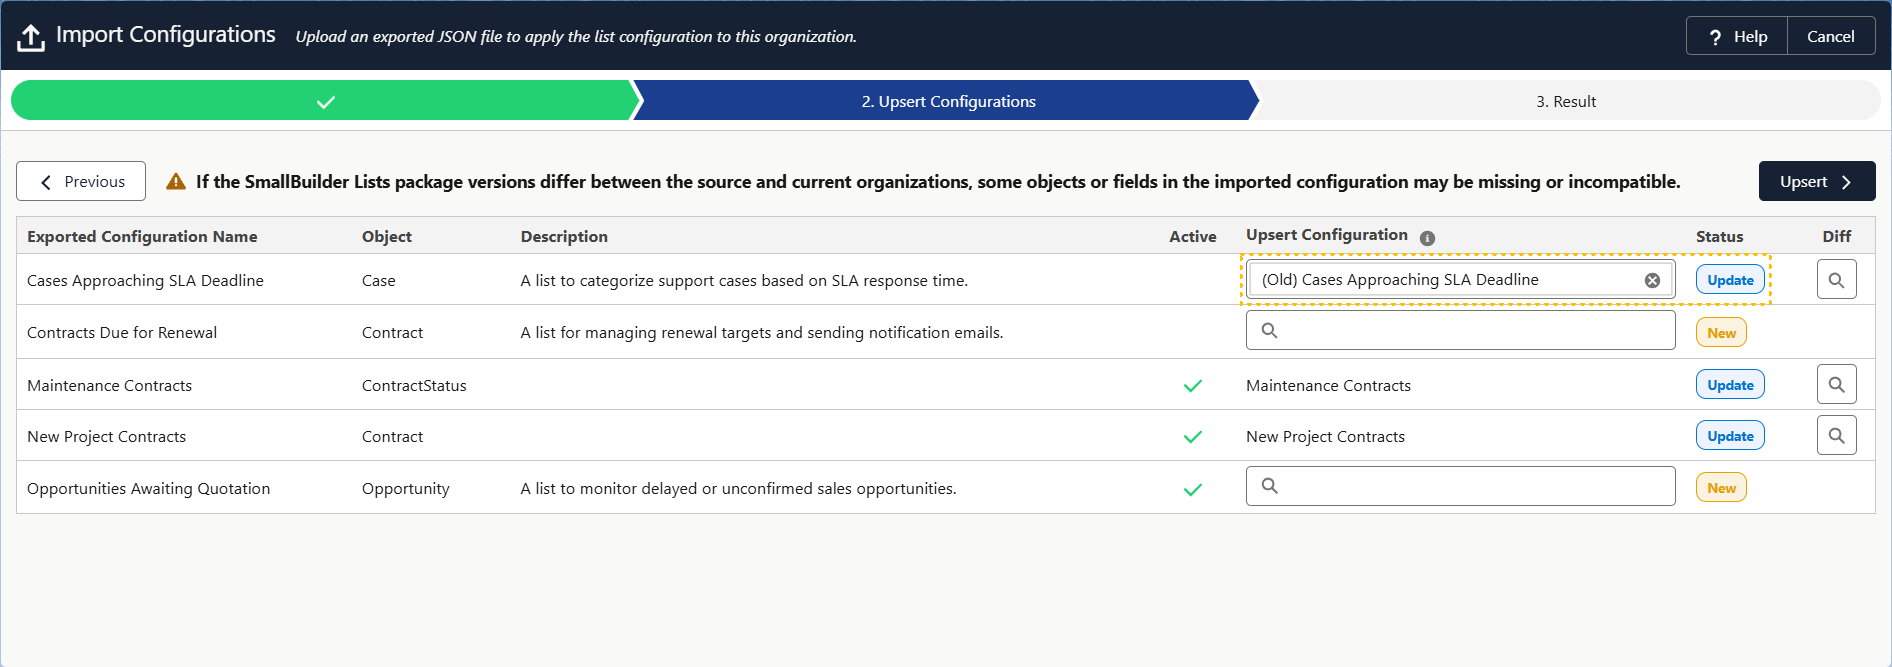1892x667 pixels.
Task: Click the New status badge for Contracts Due
Action: pyautogui.click(x=1720, y=333)
